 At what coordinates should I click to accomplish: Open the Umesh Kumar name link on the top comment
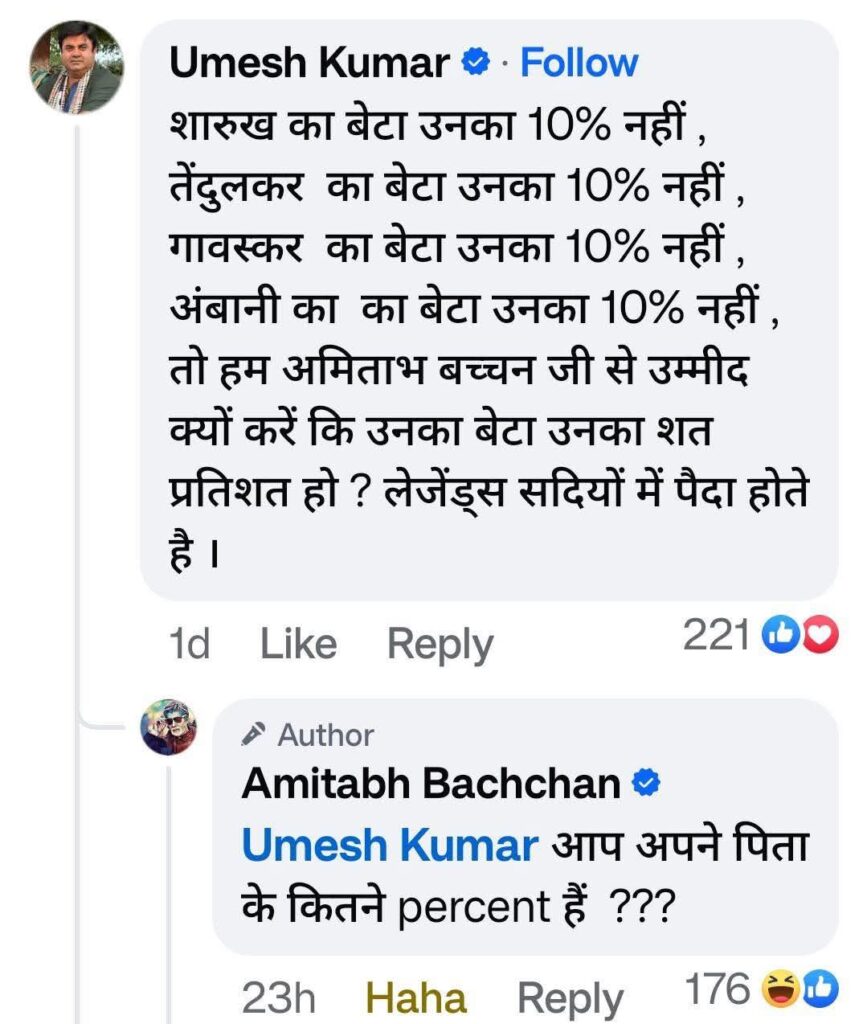coord(309,63)
